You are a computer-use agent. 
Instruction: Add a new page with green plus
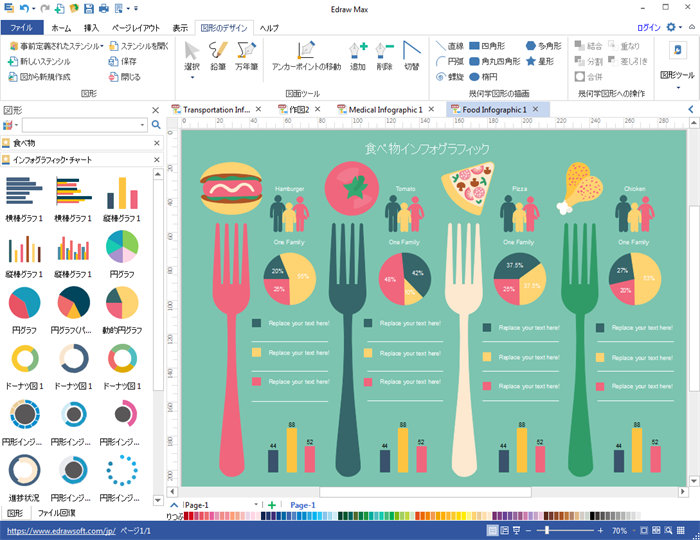tap(272, 505)
